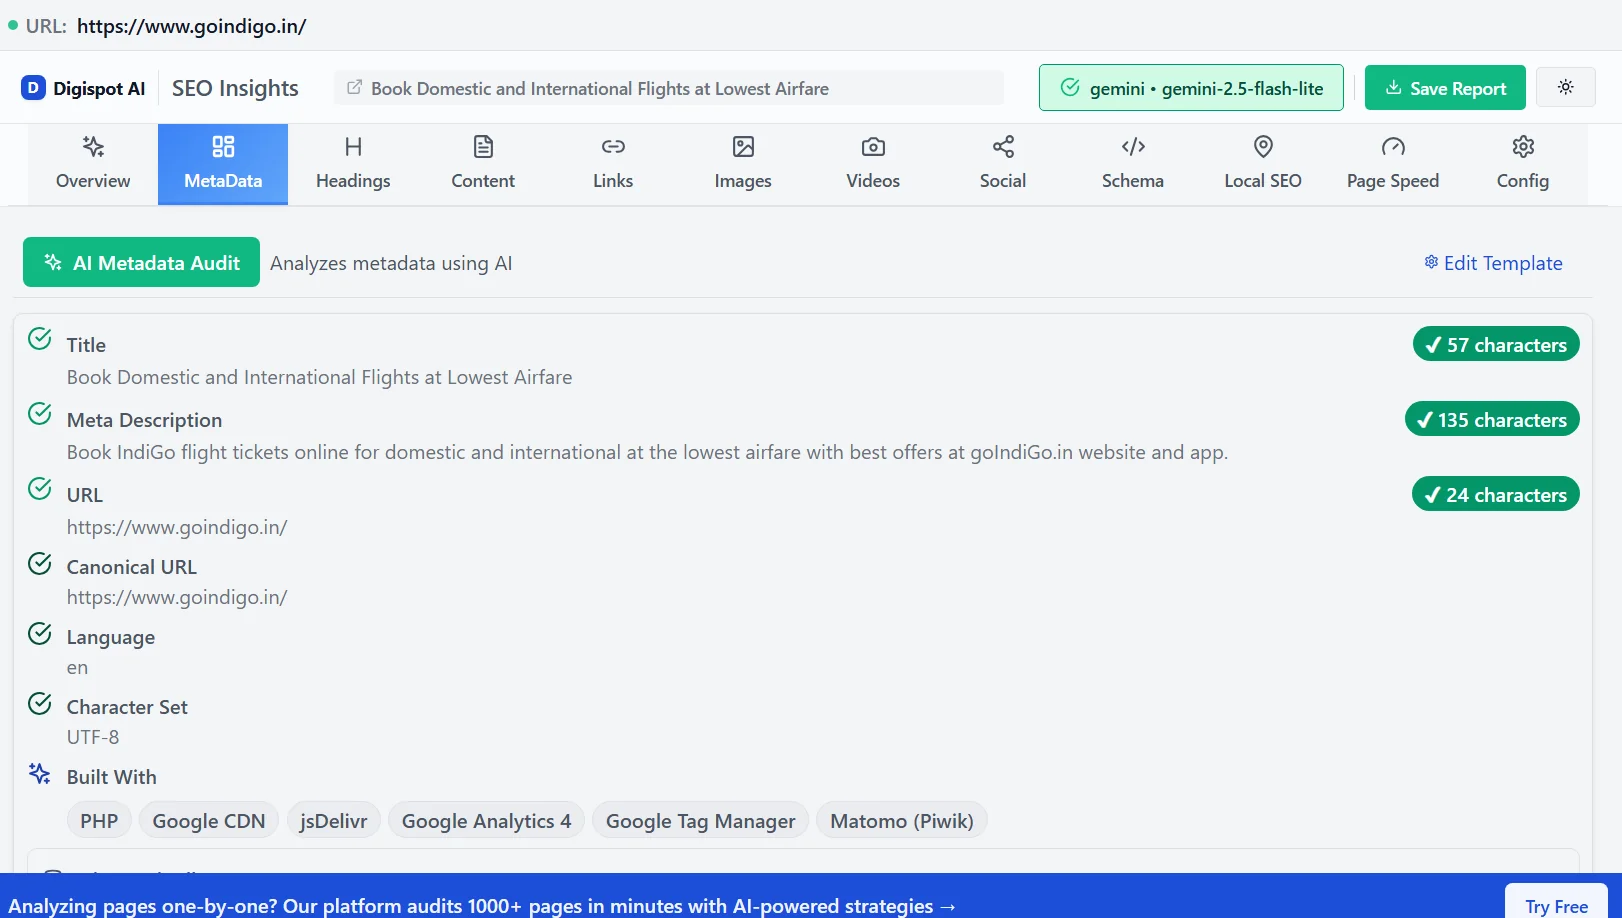
Task: Select the Google Analytics 4 chip
Action: tap(487, 821)
